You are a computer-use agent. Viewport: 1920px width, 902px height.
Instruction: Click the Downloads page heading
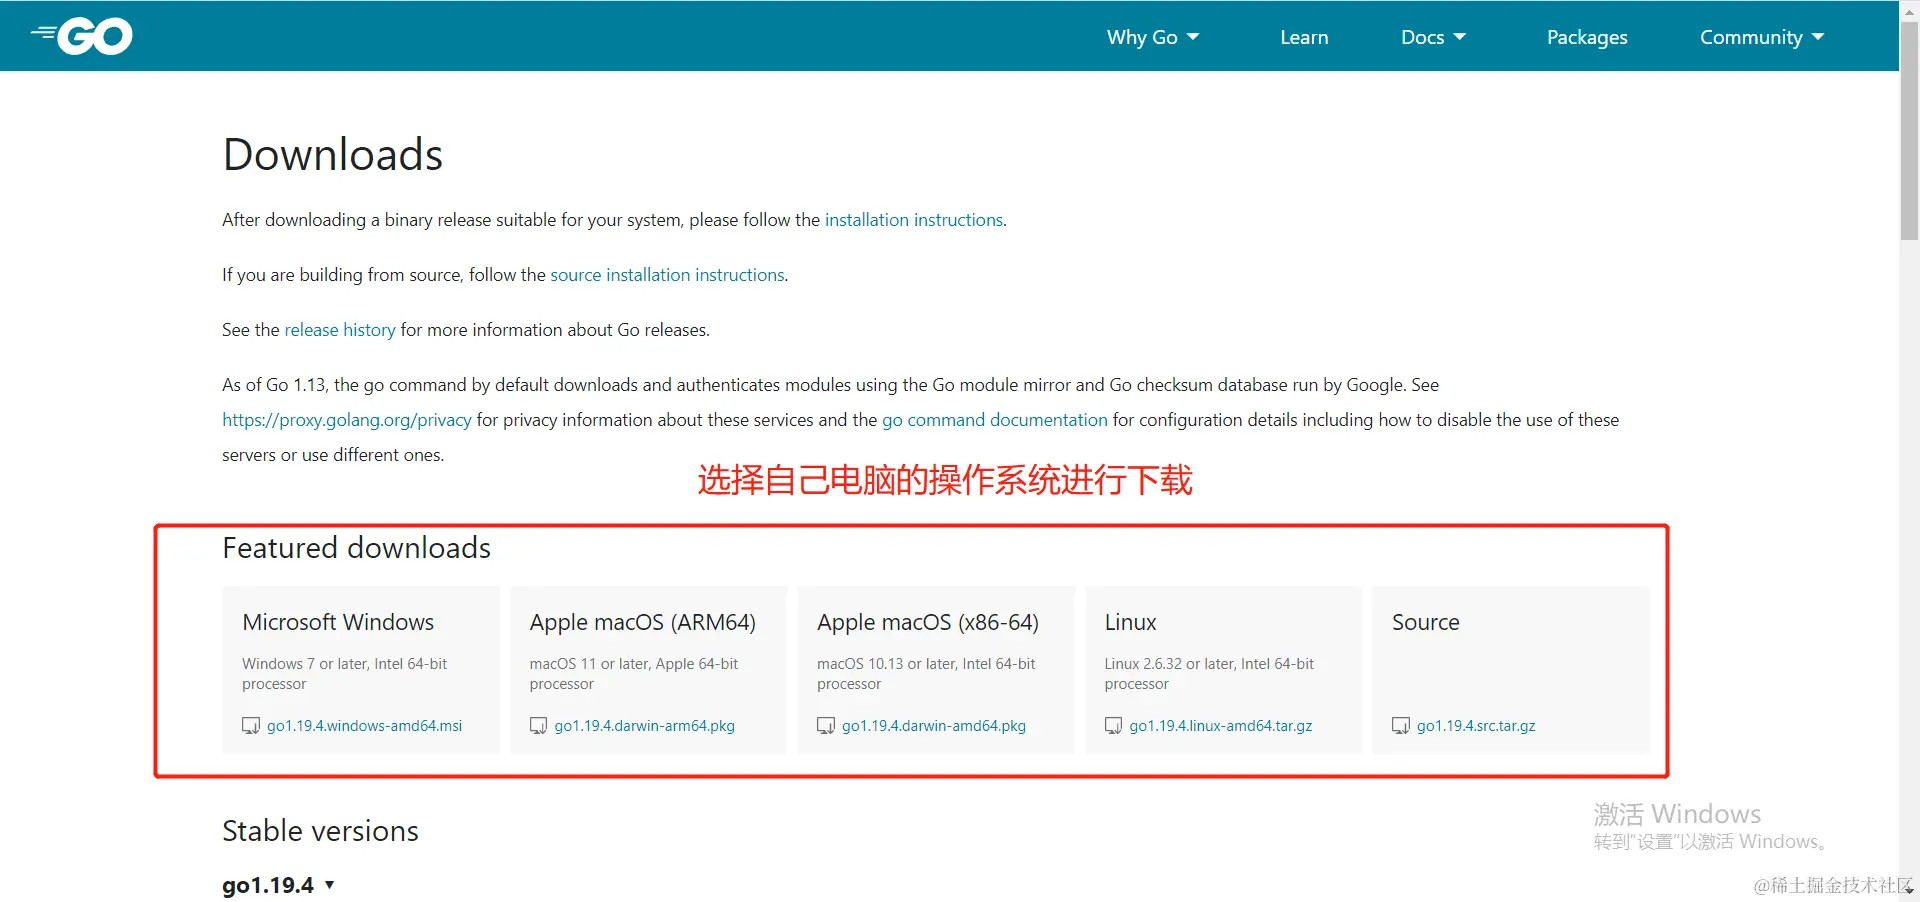click(x=332, y=155)
